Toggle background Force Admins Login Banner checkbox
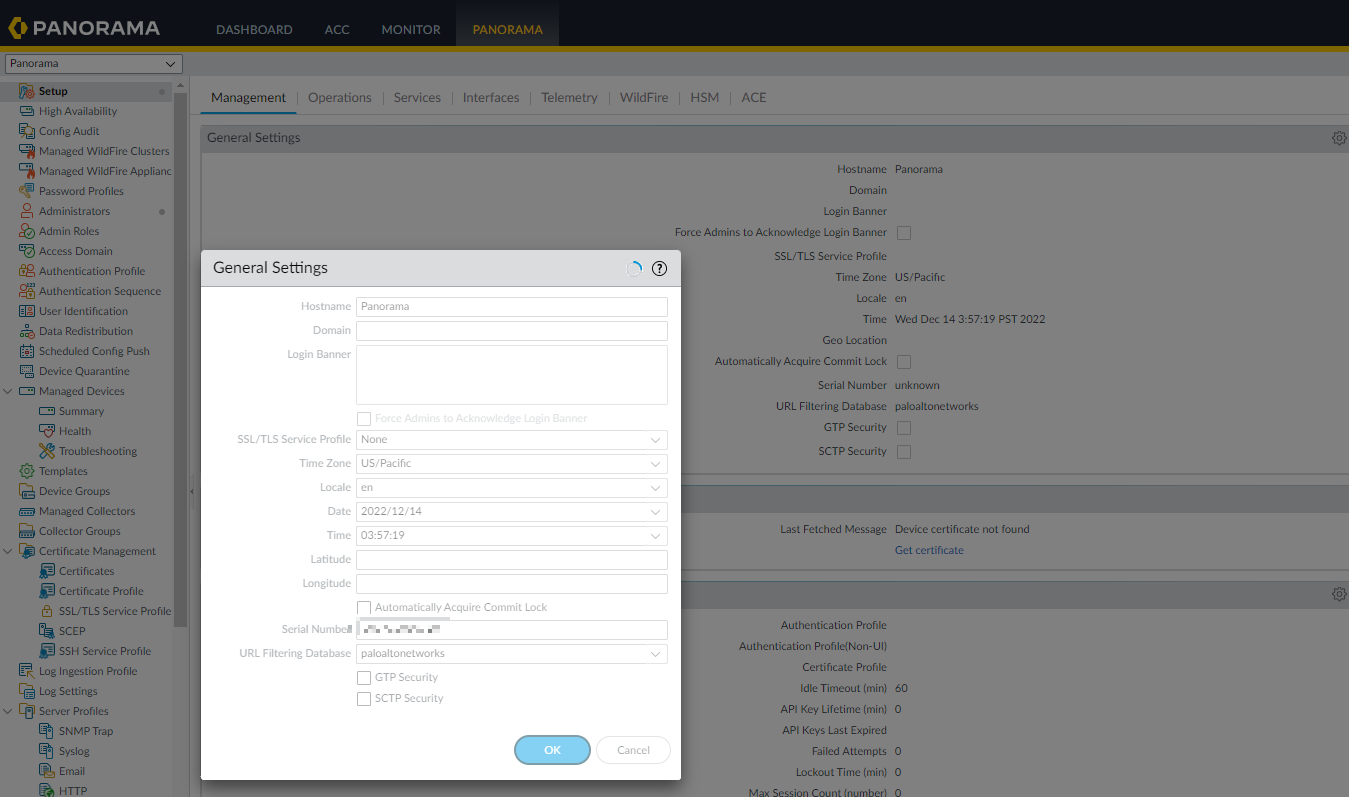 point(904,232)
